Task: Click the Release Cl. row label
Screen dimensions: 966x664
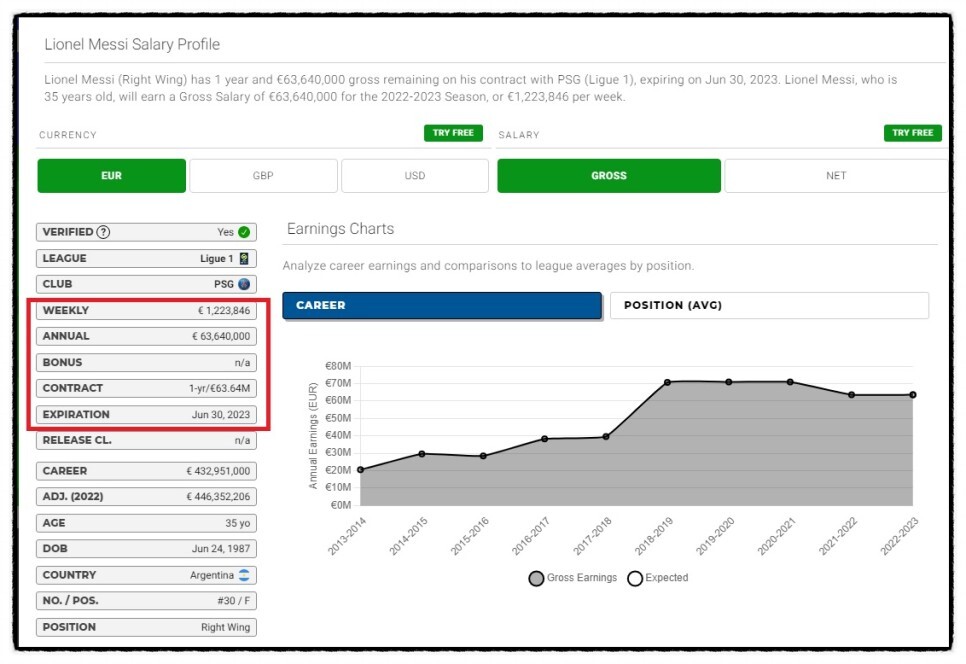Action: point(77,440)
